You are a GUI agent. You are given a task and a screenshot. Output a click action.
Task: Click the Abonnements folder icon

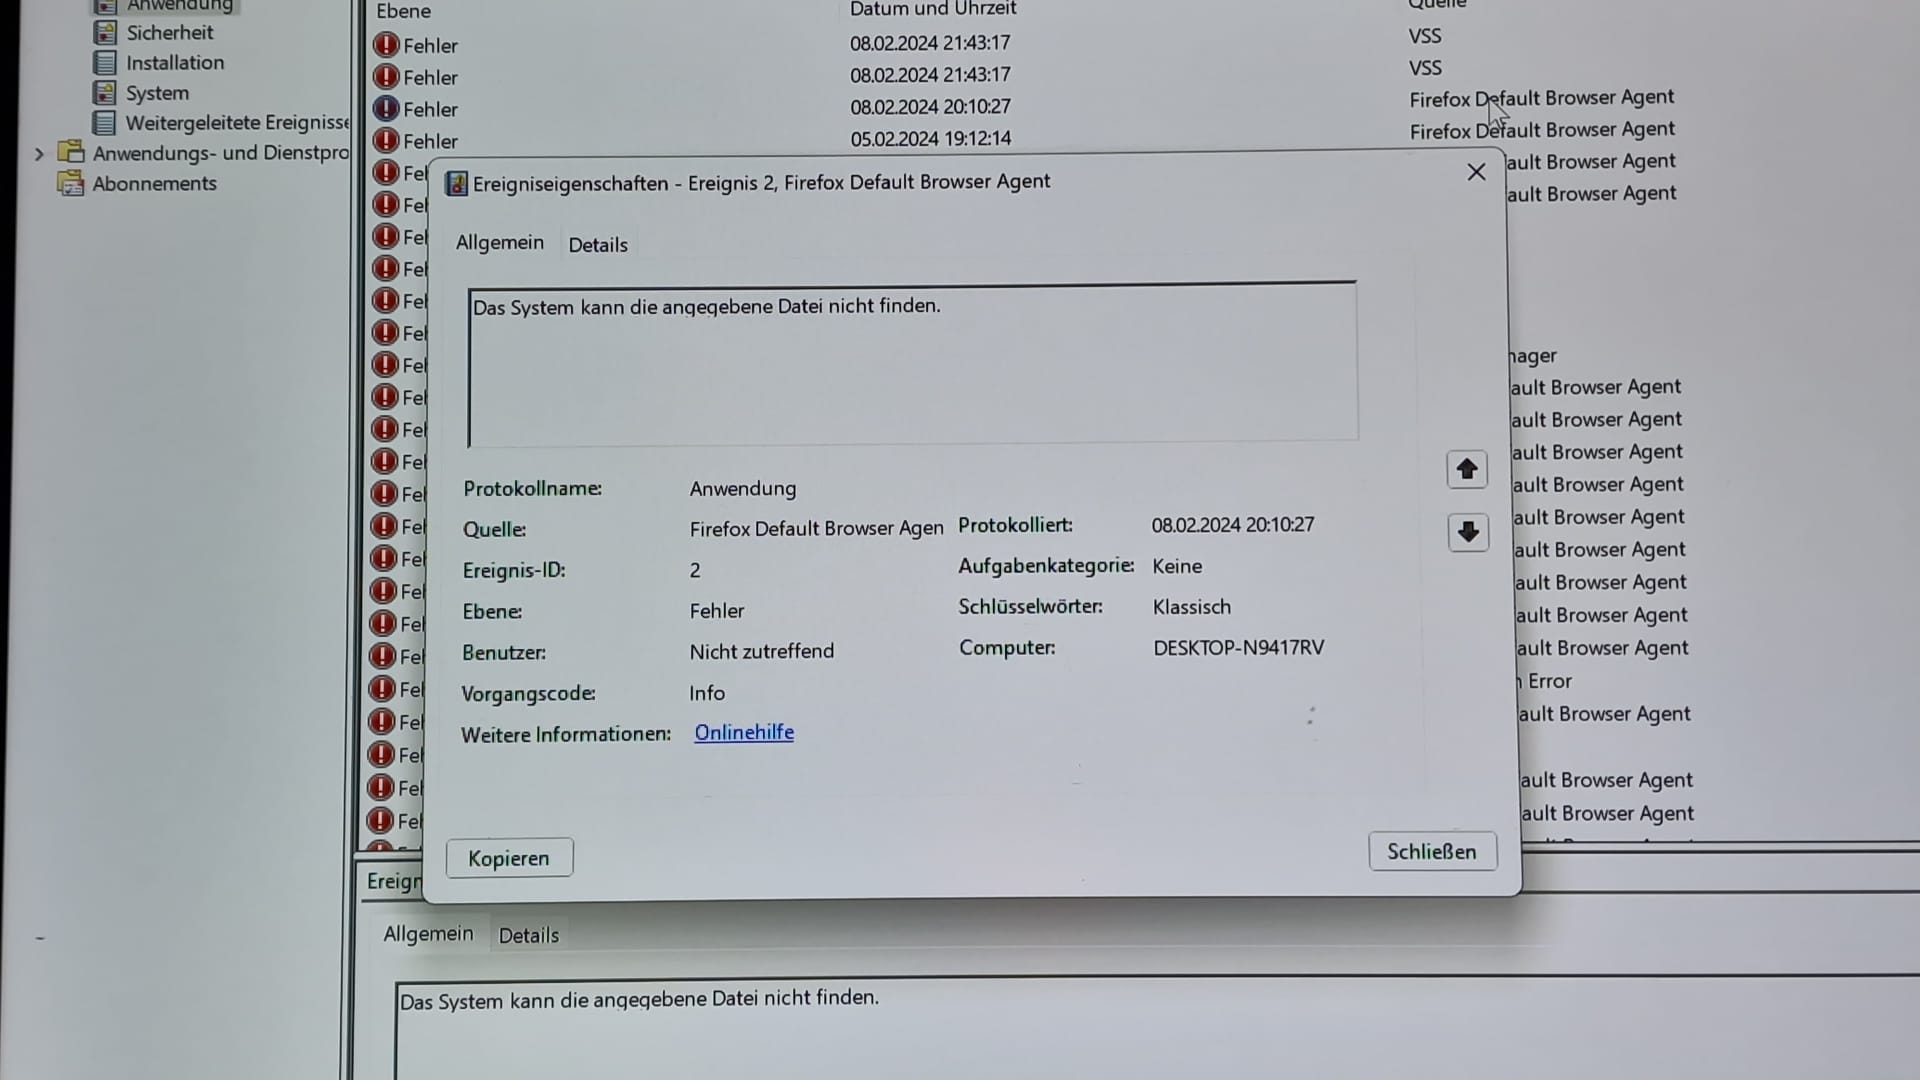tap(70, 184)
